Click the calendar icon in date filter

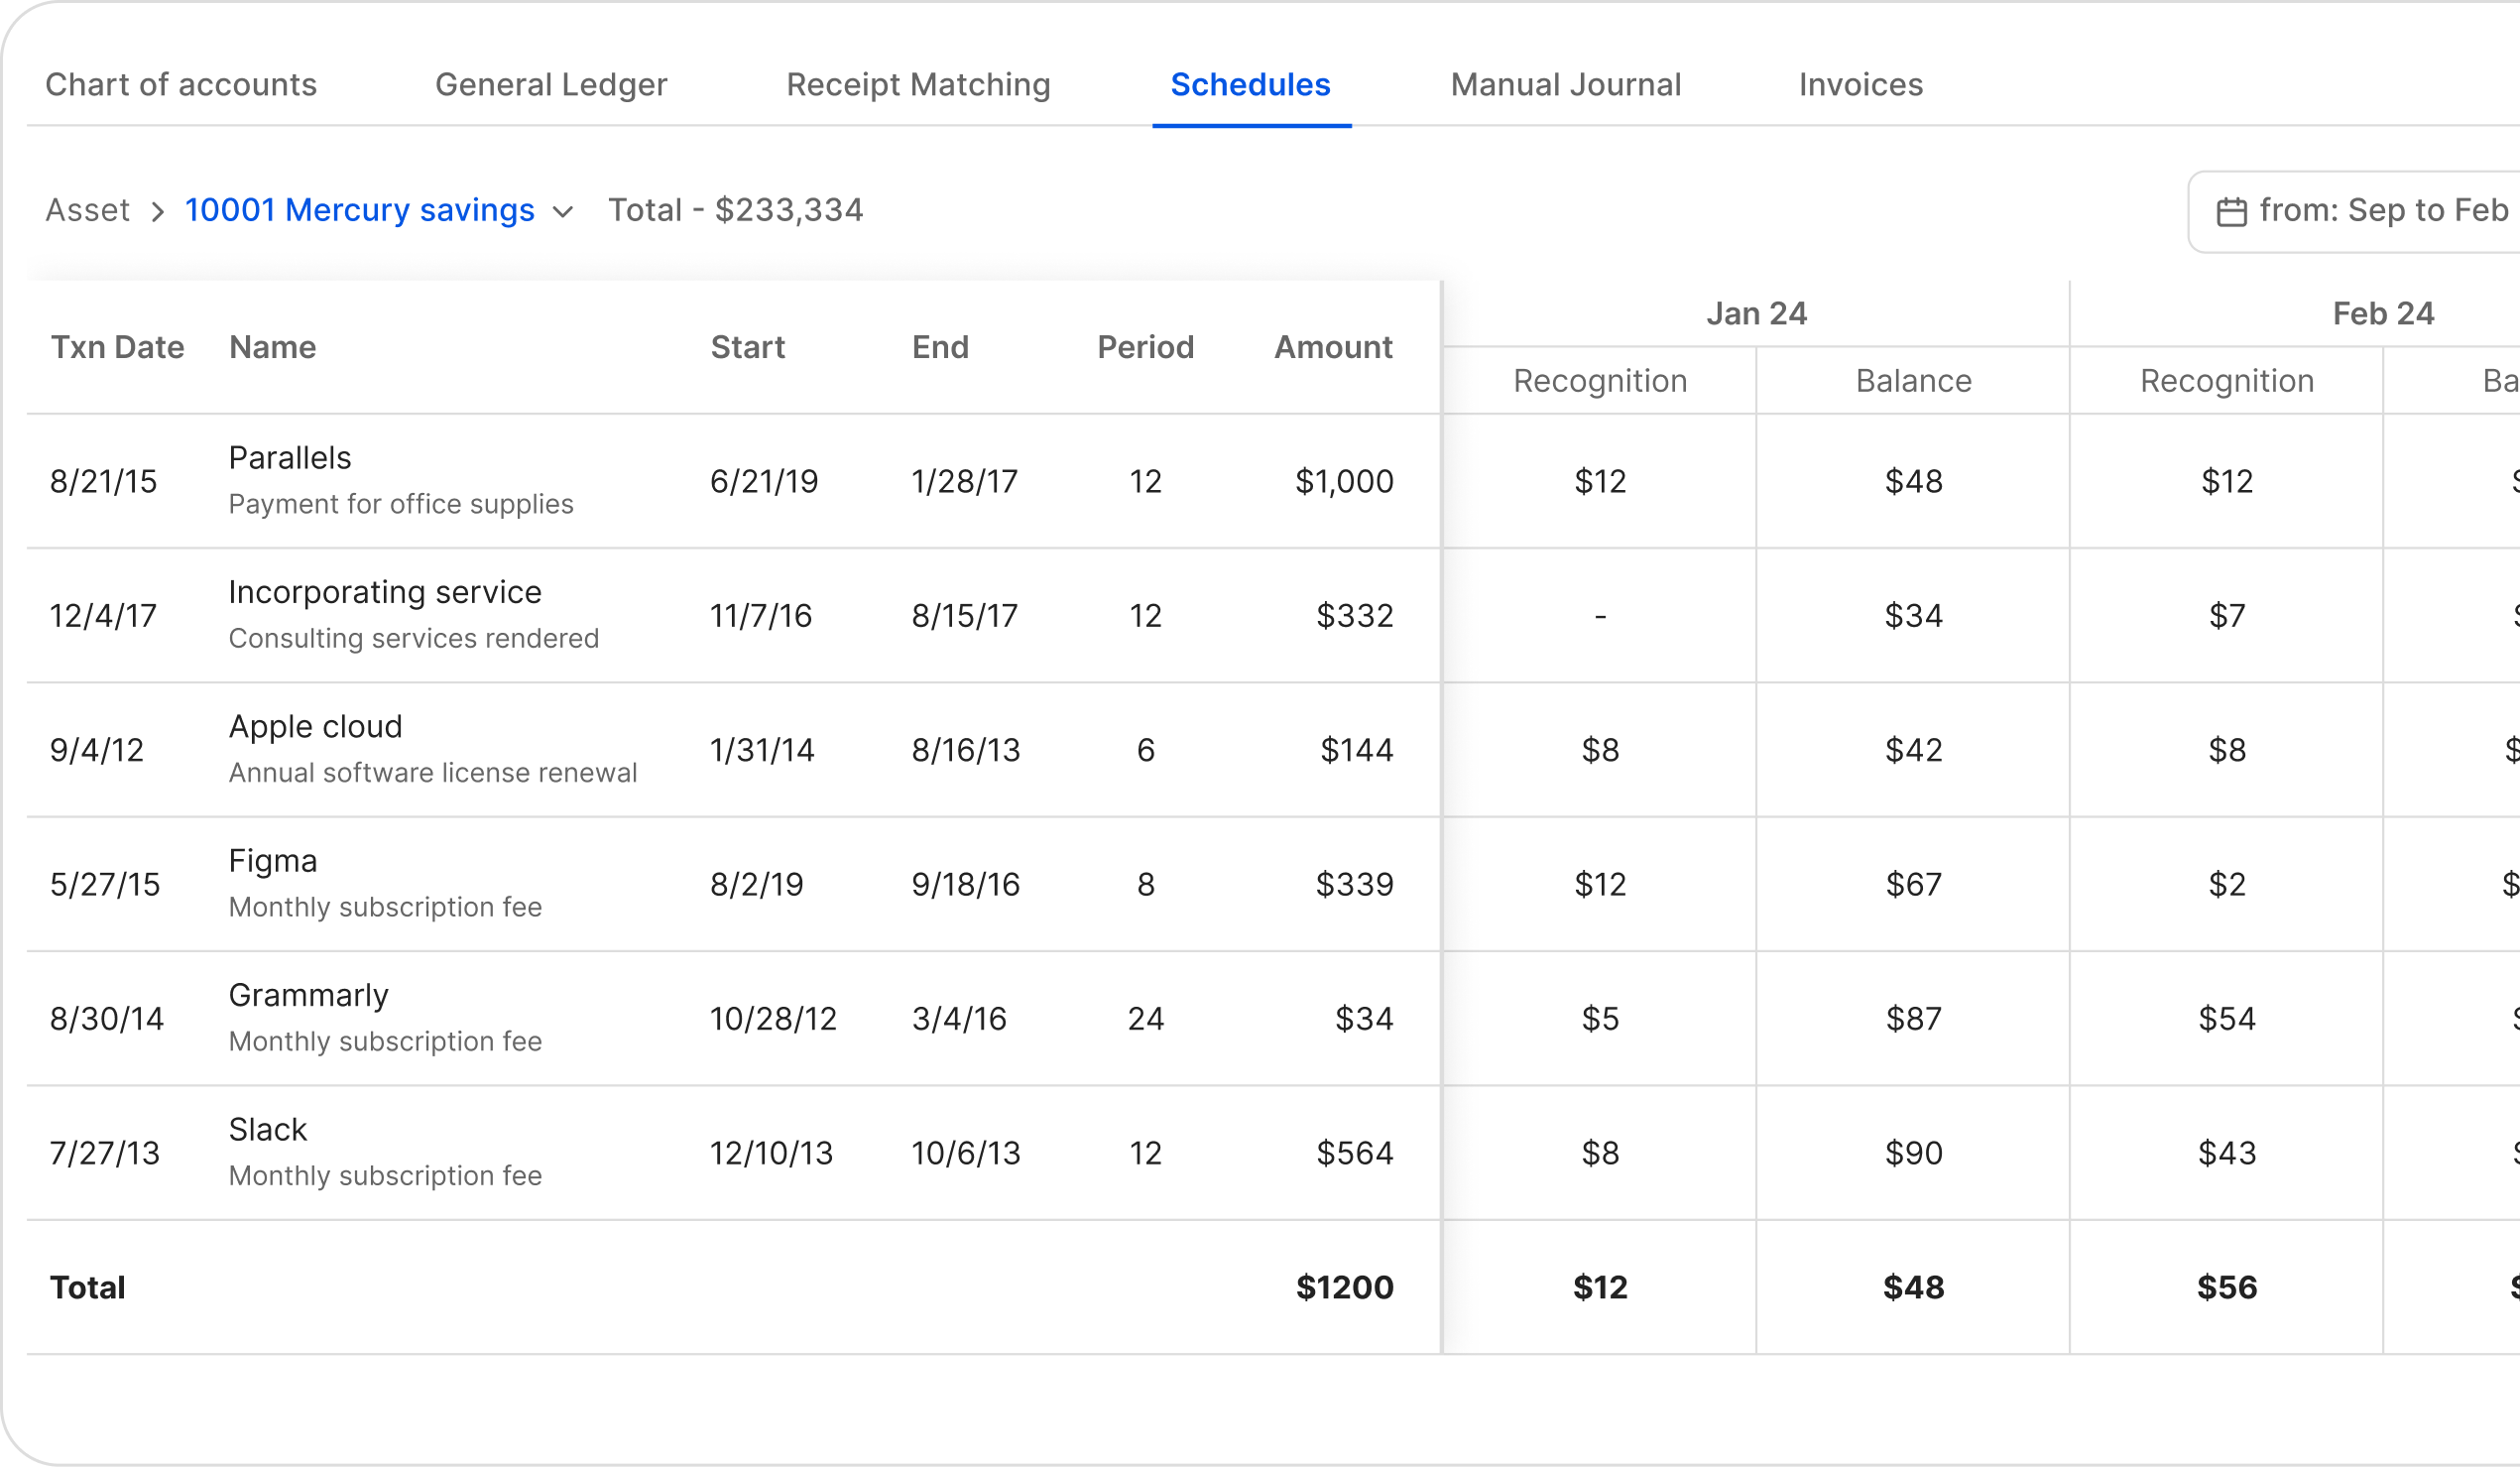coord(2231,212)
